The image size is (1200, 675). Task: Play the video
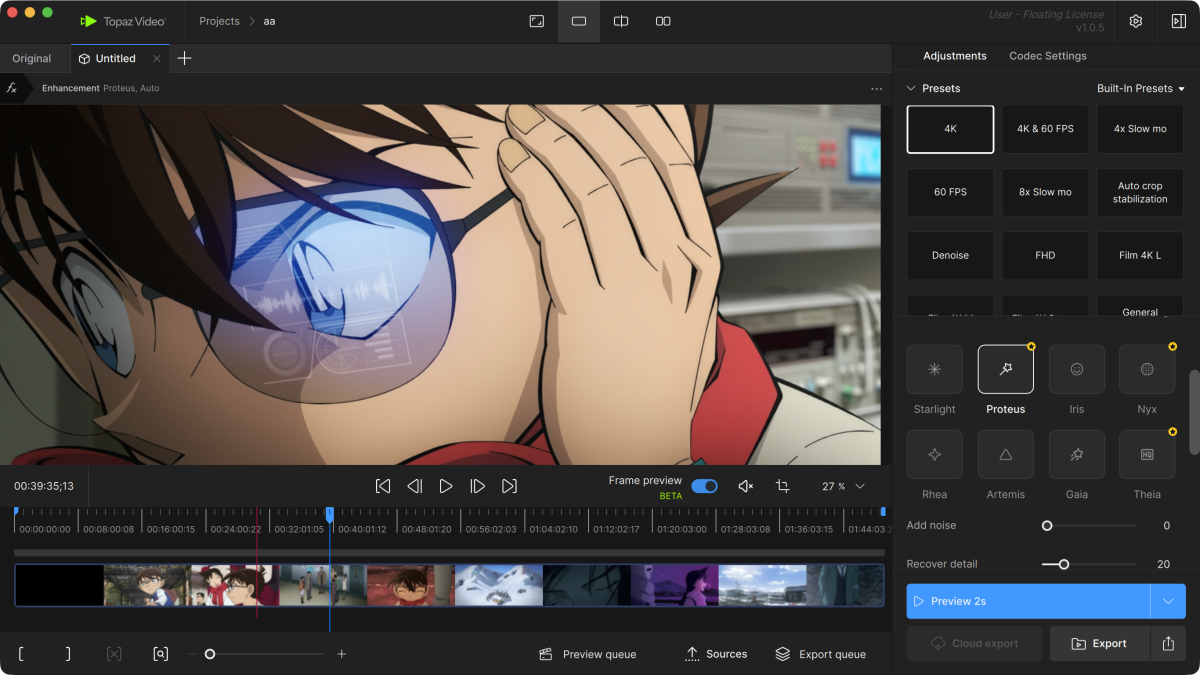446,486
